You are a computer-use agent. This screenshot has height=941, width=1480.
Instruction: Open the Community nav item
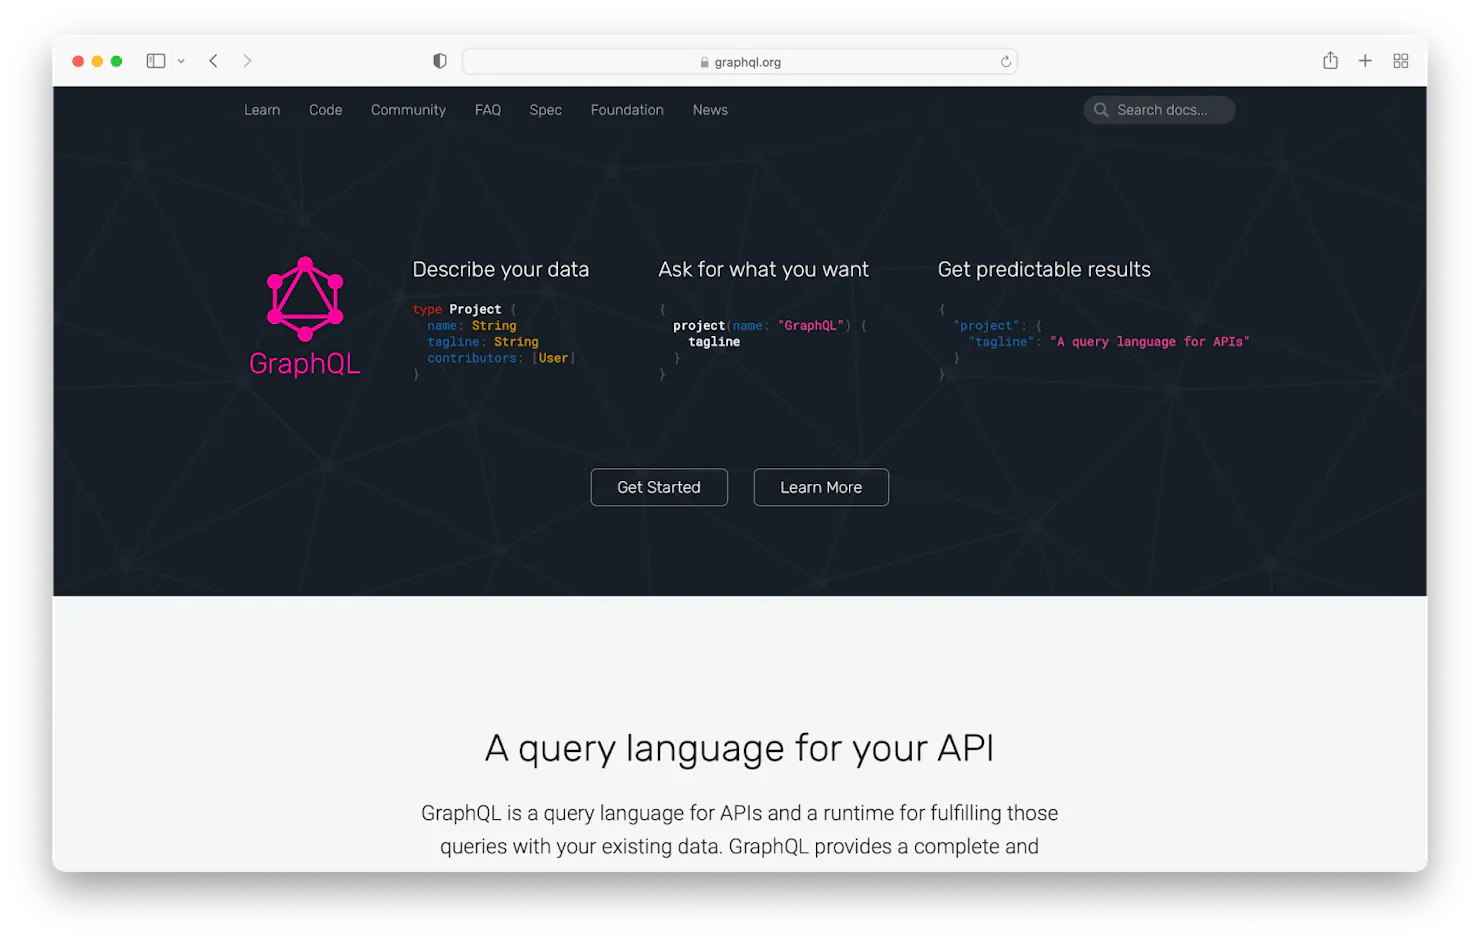408,110
